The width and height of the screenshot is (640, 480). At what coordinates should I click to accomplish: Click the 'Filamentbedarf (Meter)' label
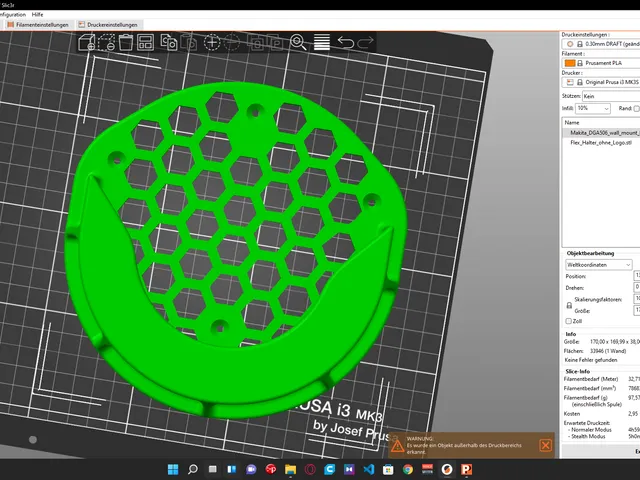click(591, 379)
